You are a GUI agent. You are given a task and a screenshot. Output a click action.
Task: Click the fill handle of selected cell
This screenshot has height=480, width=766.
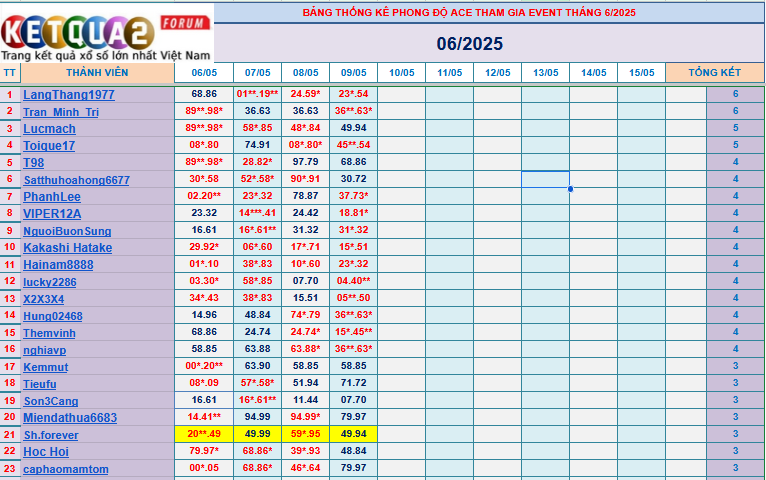point(570,188)
